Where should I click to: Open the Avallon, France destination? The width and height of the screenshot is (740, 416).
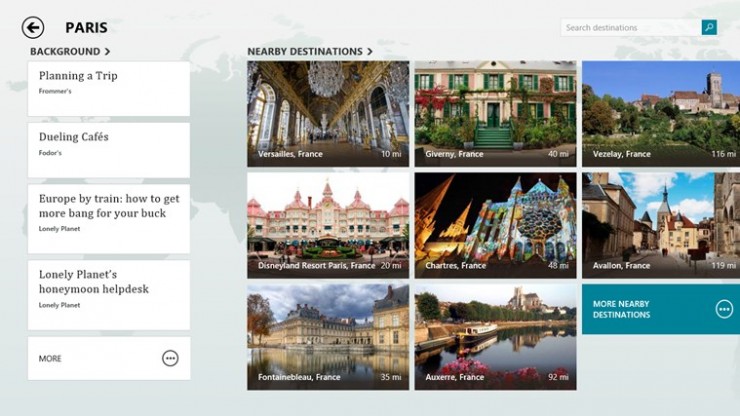click(660, 225)
